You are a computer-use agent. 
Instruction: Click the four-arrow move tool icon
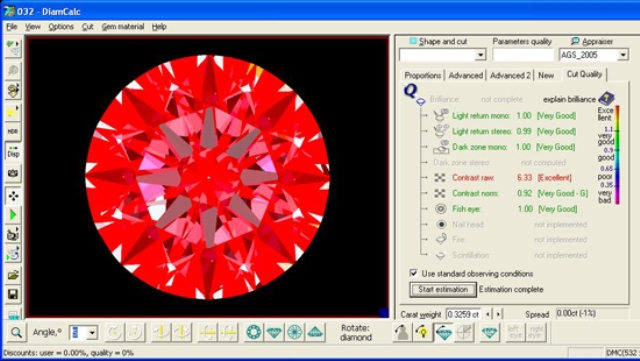pyautogui.click(x=13, y=196)
